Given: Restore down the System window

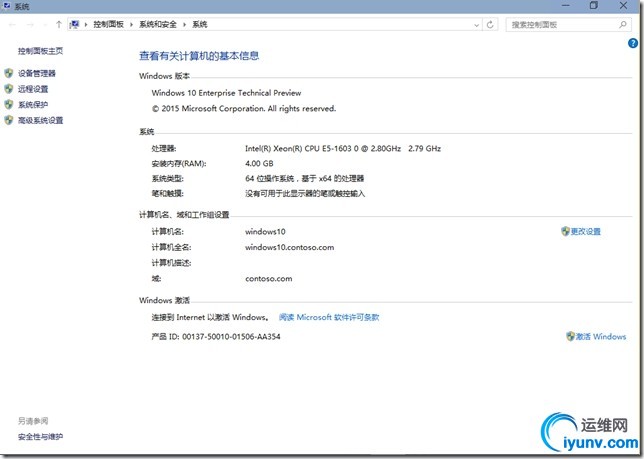Looking at the screenshot, I should pyautogui.click(x=593, y=6).
